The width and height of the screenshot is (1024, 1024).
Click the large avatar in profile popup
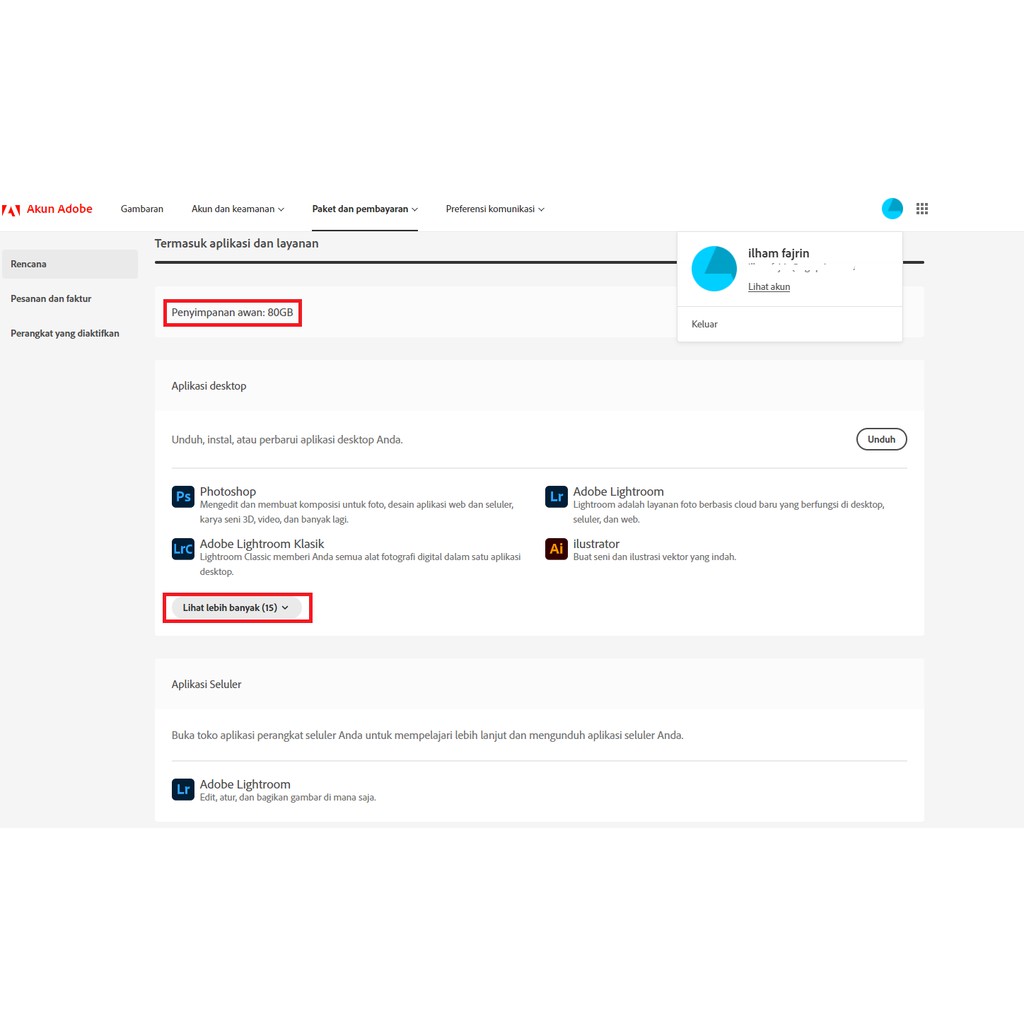[x=714, y=268]
